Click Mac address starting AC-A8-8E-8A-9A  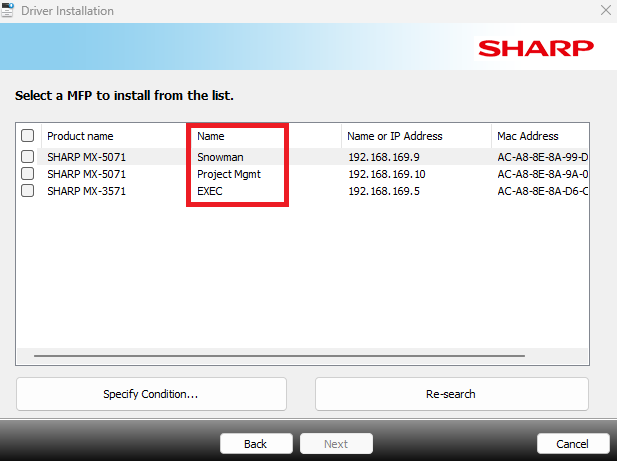(543, 174)
